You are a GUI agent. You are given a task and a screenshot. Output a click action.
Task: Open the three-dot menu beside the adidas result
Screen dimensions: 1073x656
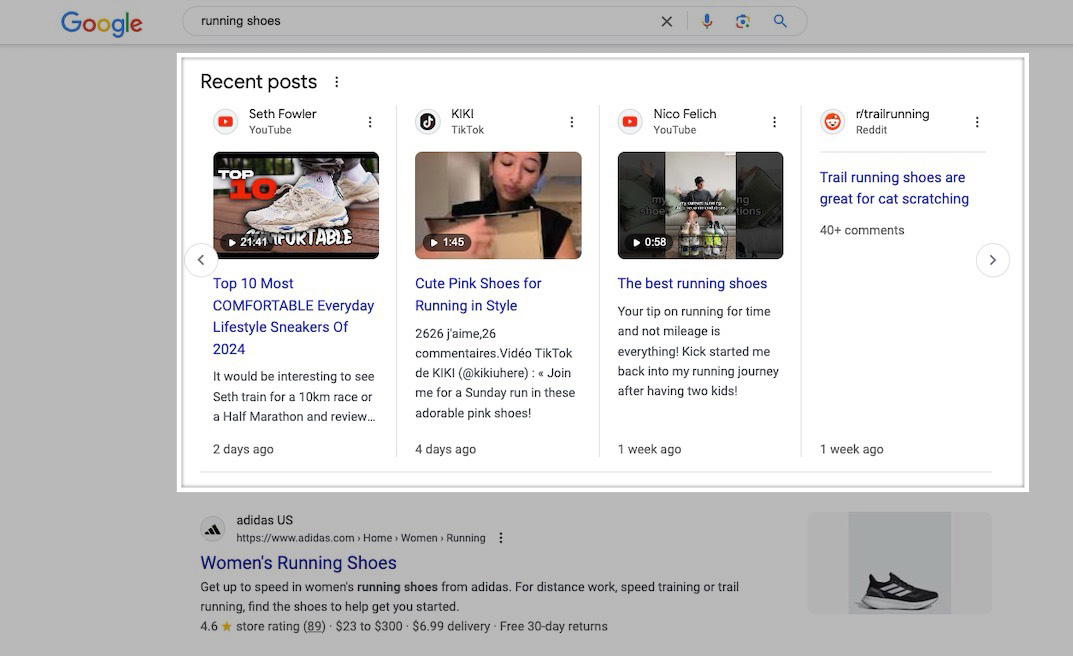[500, 537]
